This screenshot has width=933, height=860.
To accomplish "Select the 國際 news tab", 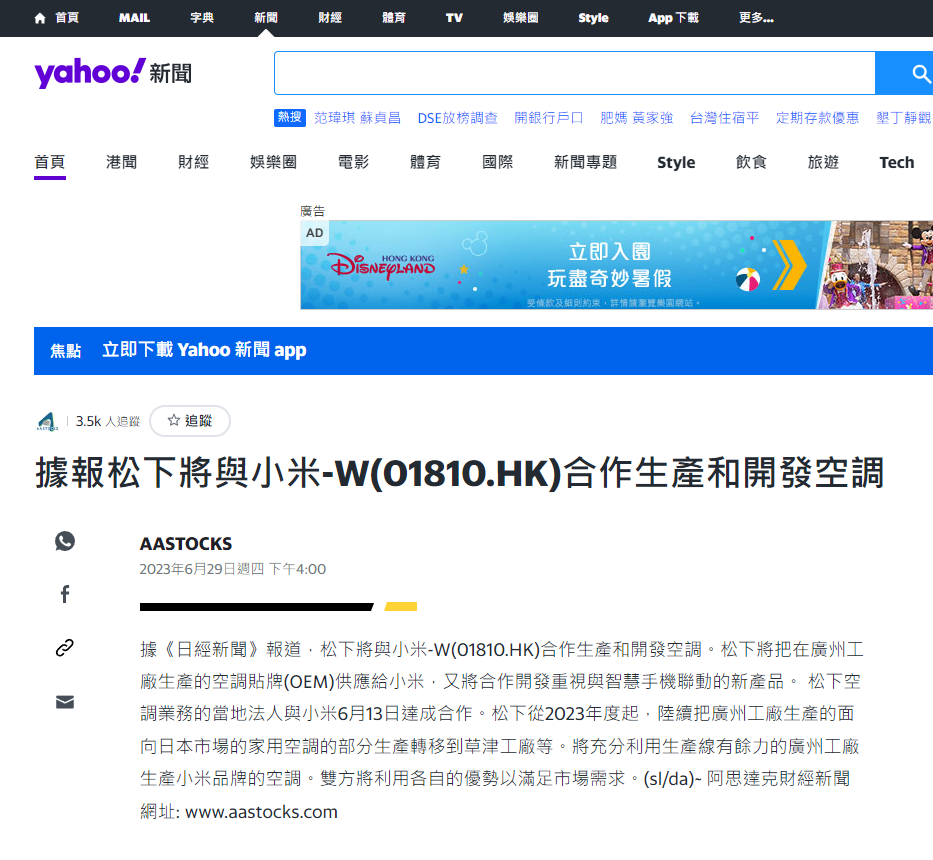I will click(497, 162).
